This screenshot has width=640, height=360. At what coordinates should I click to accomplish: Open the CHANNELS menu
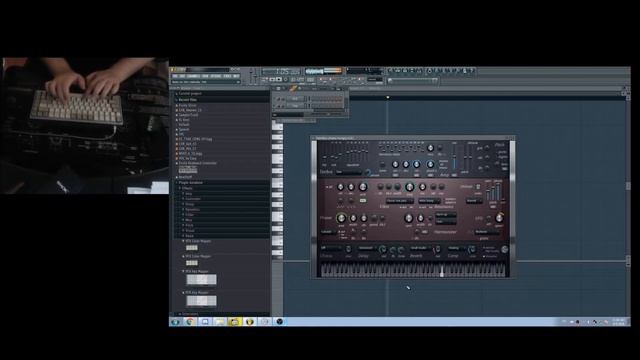193,76
